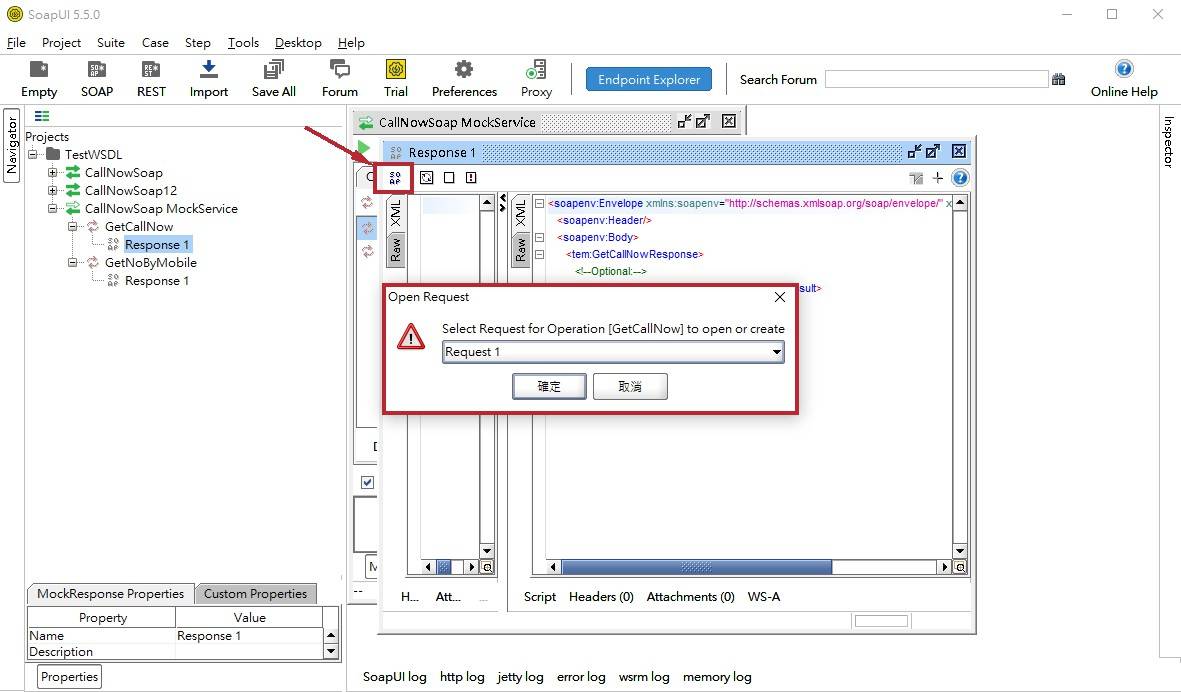Select Response 1 under GetNoByMobile
1181x692 pixels.
pos(157,281)
